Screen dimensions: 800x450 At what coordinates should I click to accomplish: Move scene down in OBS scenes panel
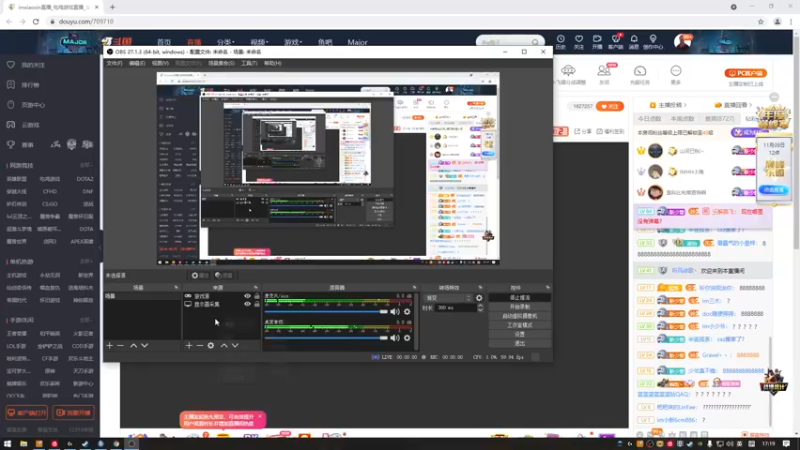pyautogui.click(x=145, y=345)
